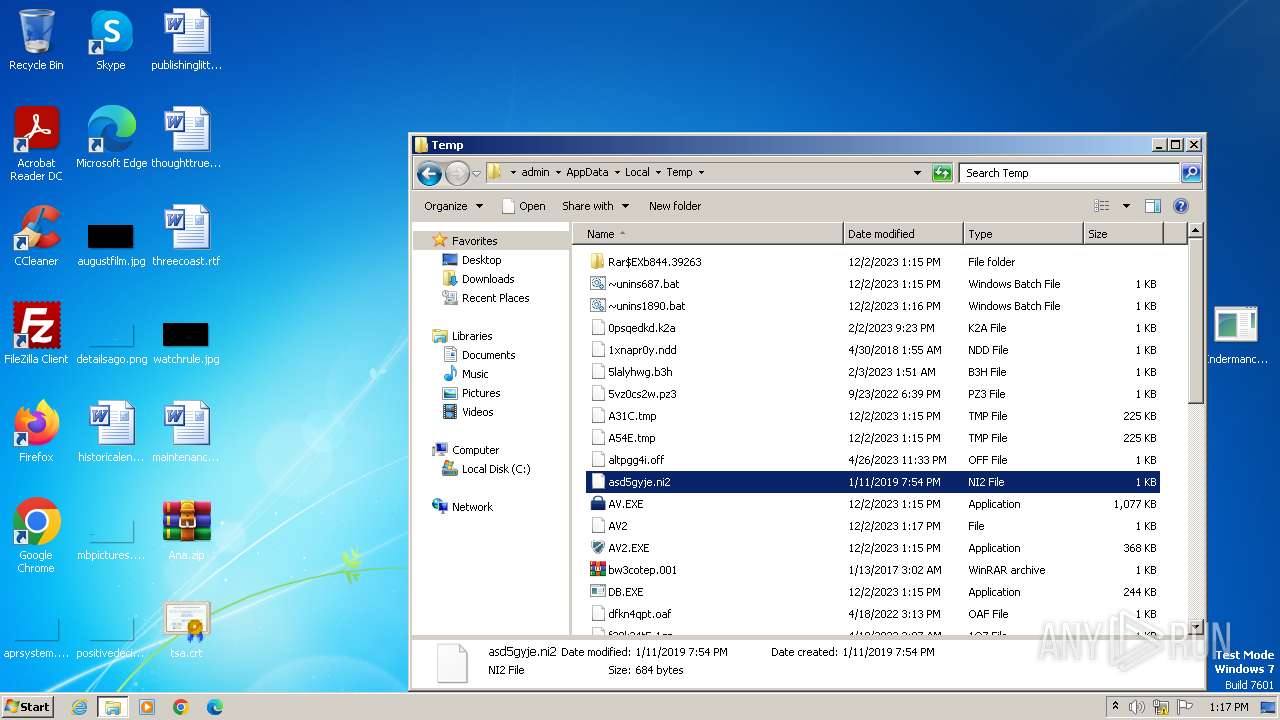Navigate to admin in the breadcrumb
Viewport: 1280px width, 720px height.
(x=535, y=173)
